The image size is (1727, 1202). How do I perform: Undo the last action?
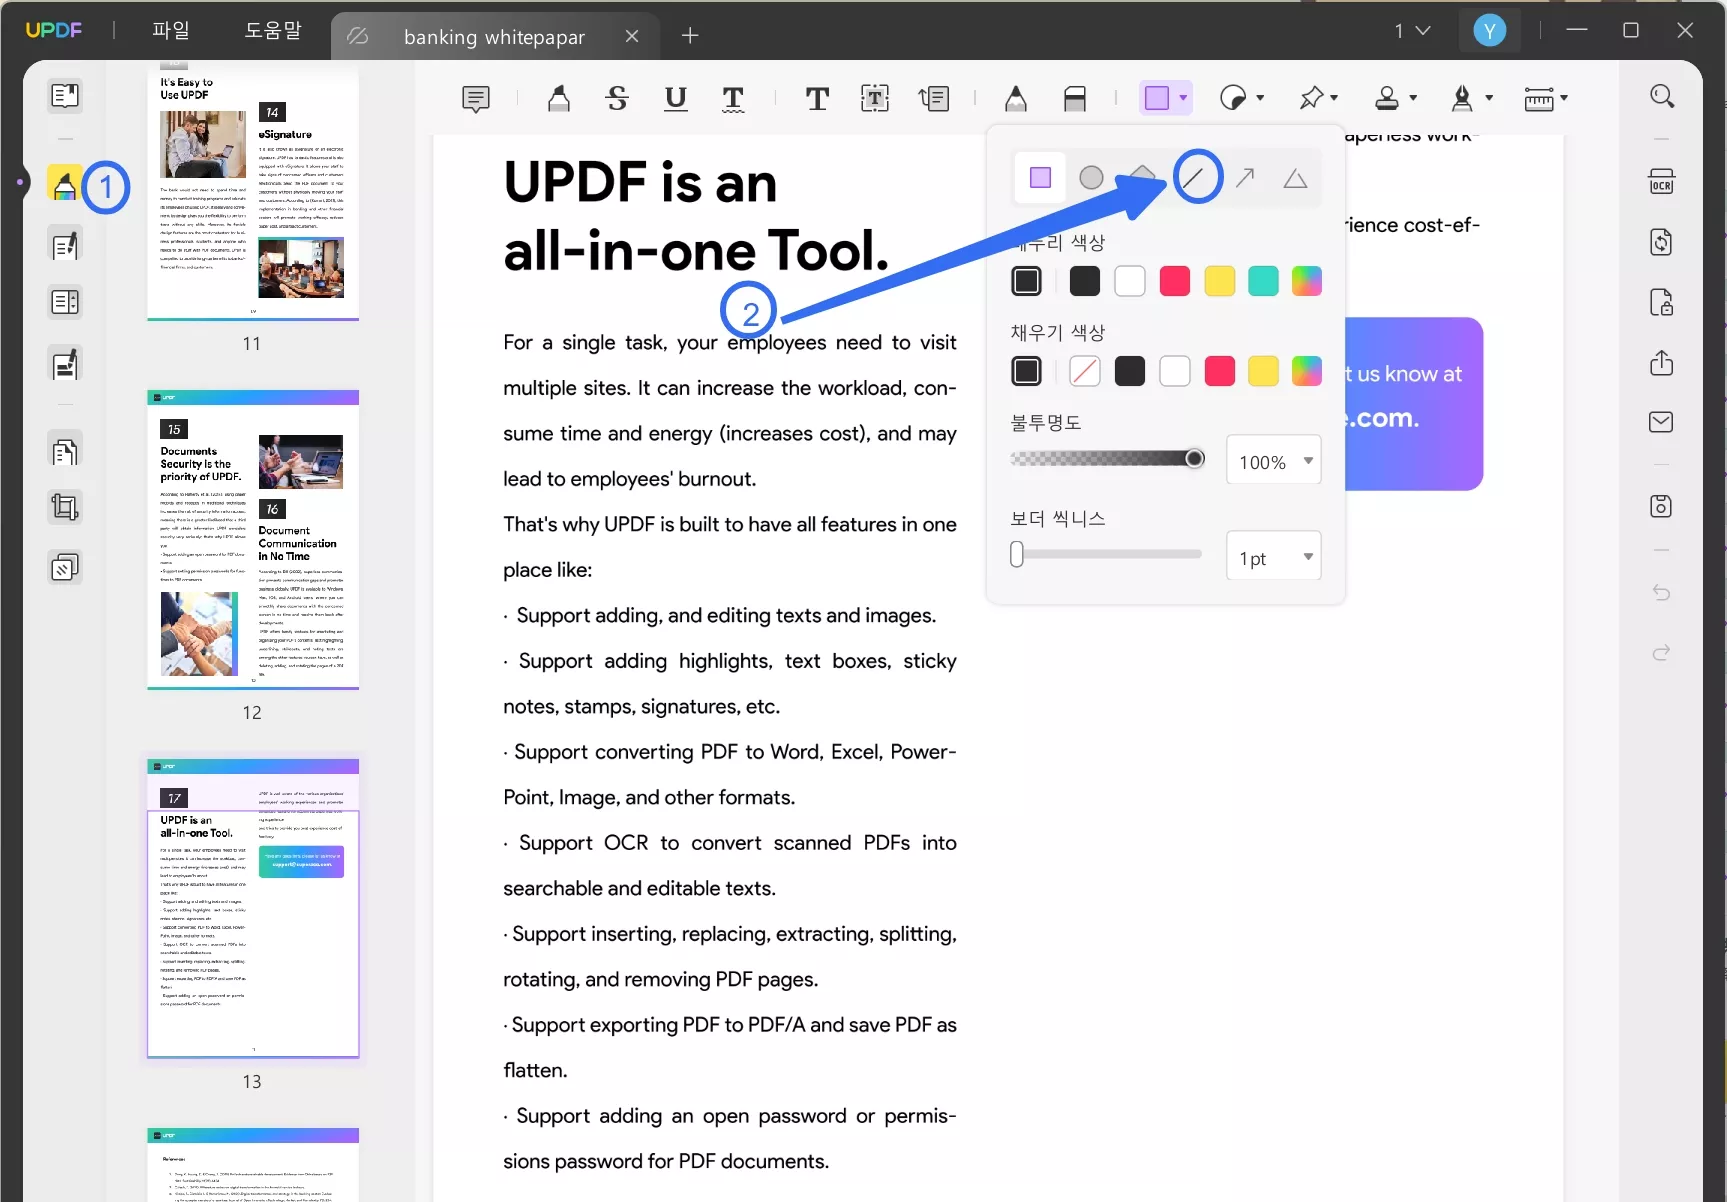(x=1662, y=593)
